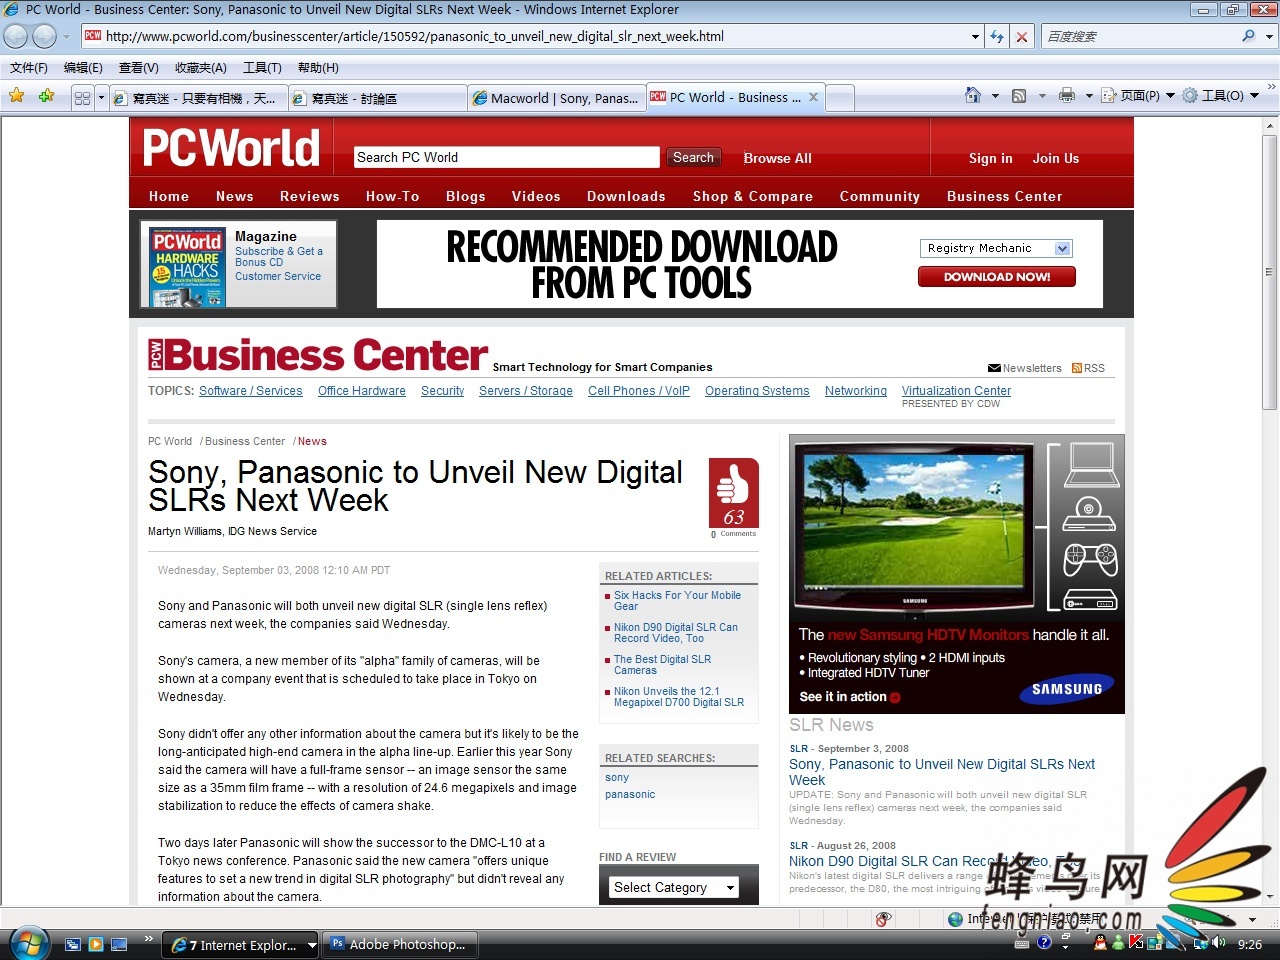This screenshot has height=960, width=1280.
Task: Click the orange RSS icon in Business Center header
Action: [x=1077, y=368]
